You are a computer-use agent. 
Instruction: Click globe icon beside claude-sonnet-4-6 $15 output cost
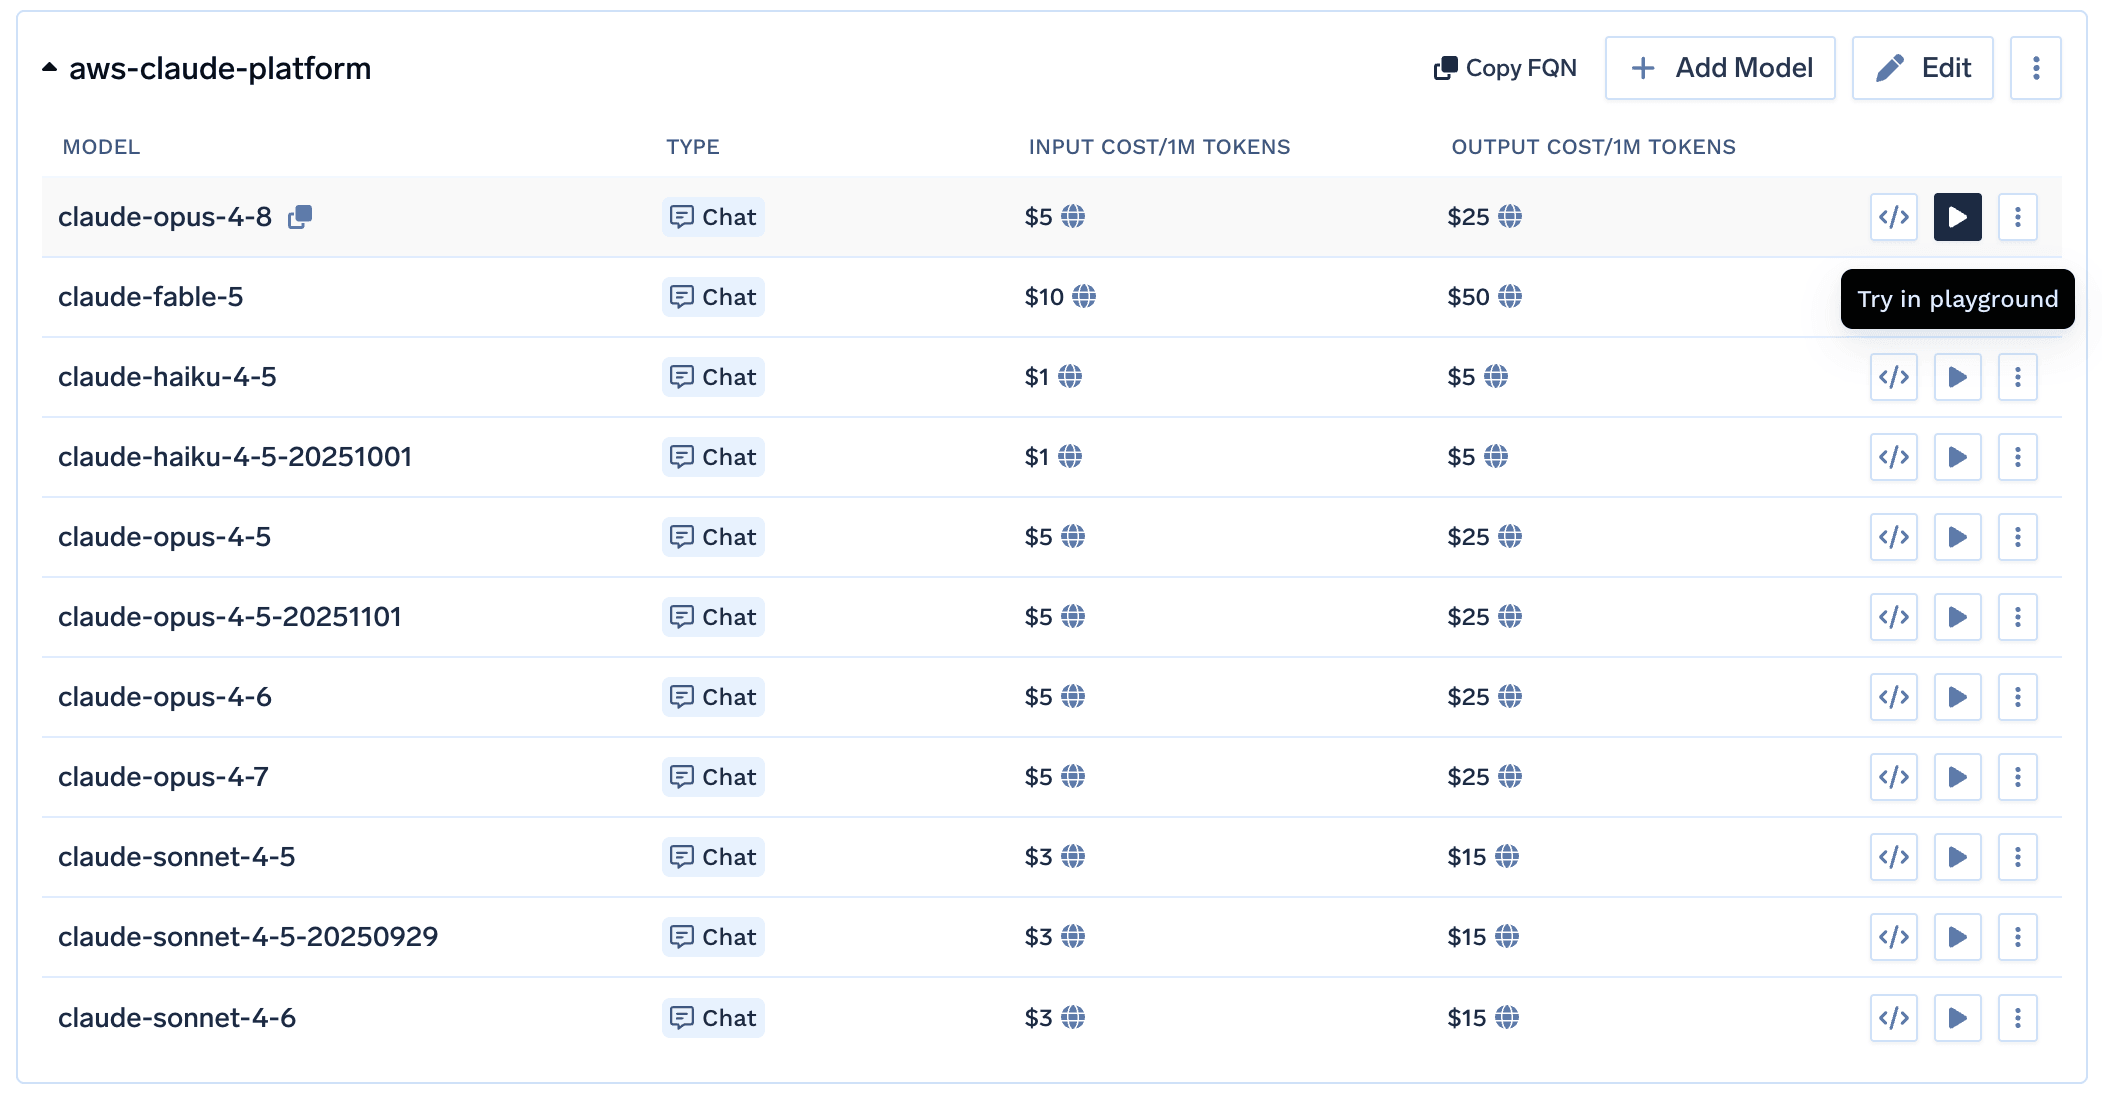[1507, 1017]
